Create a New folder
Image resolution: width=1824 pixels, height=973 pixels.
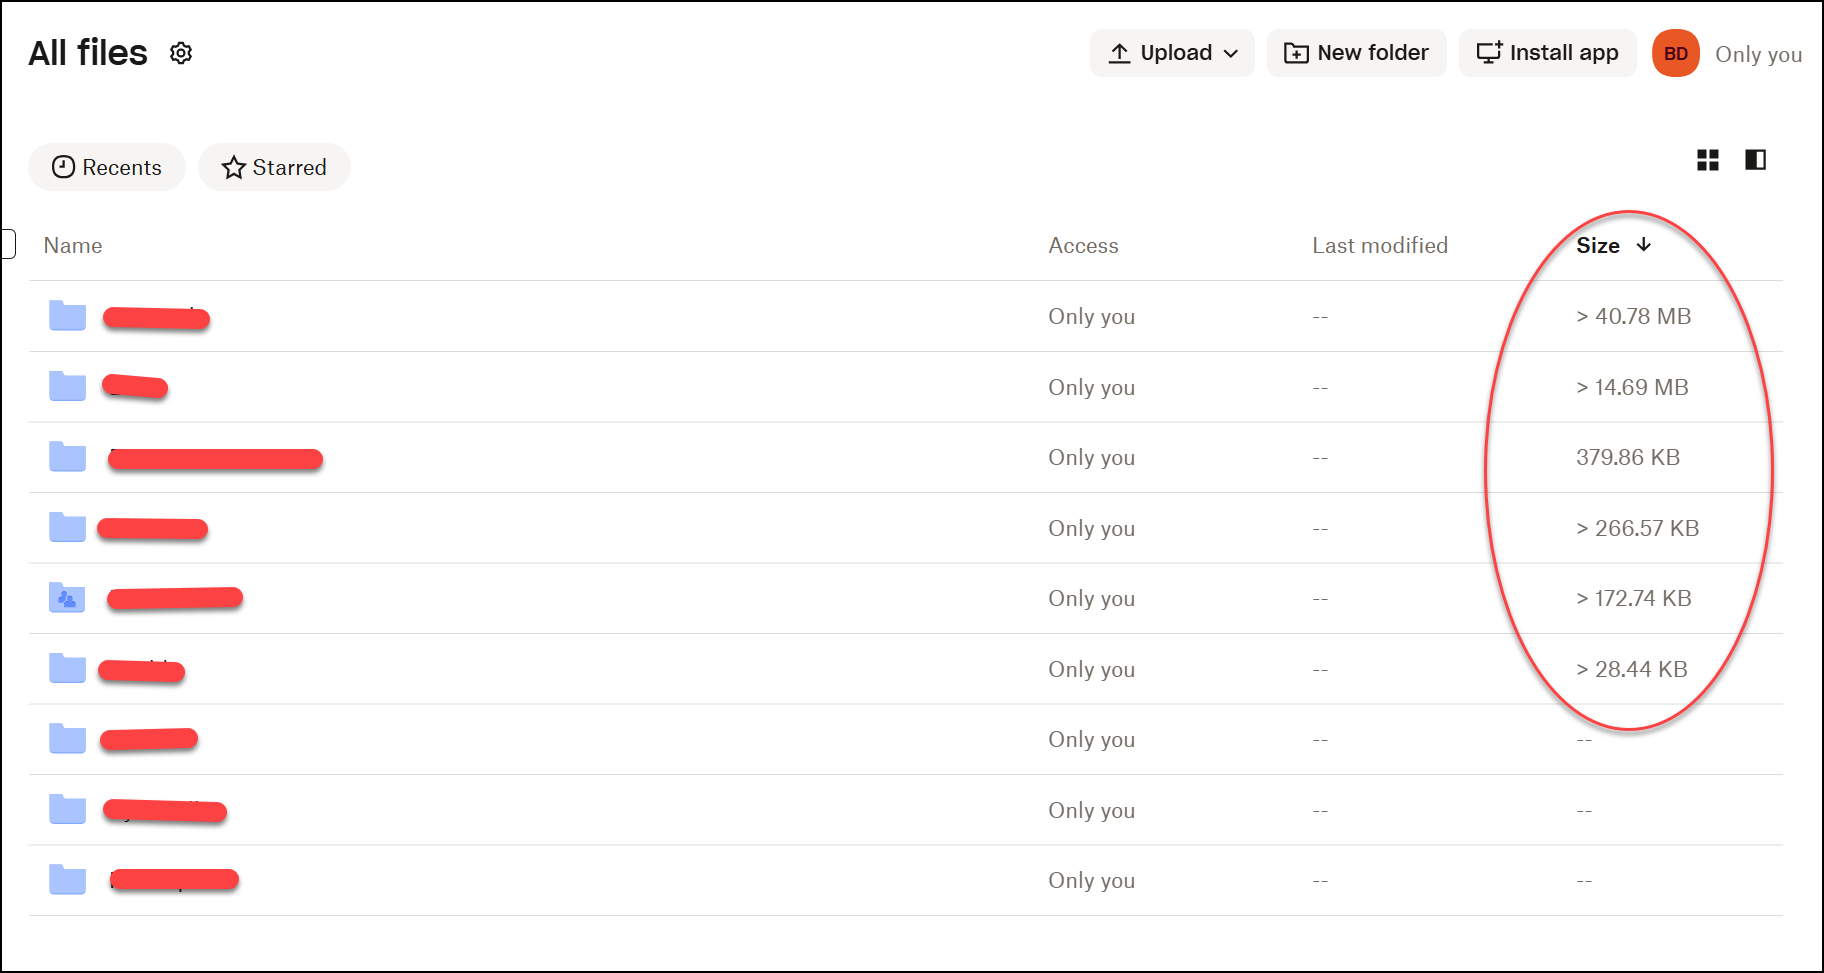pos(1356,53)
